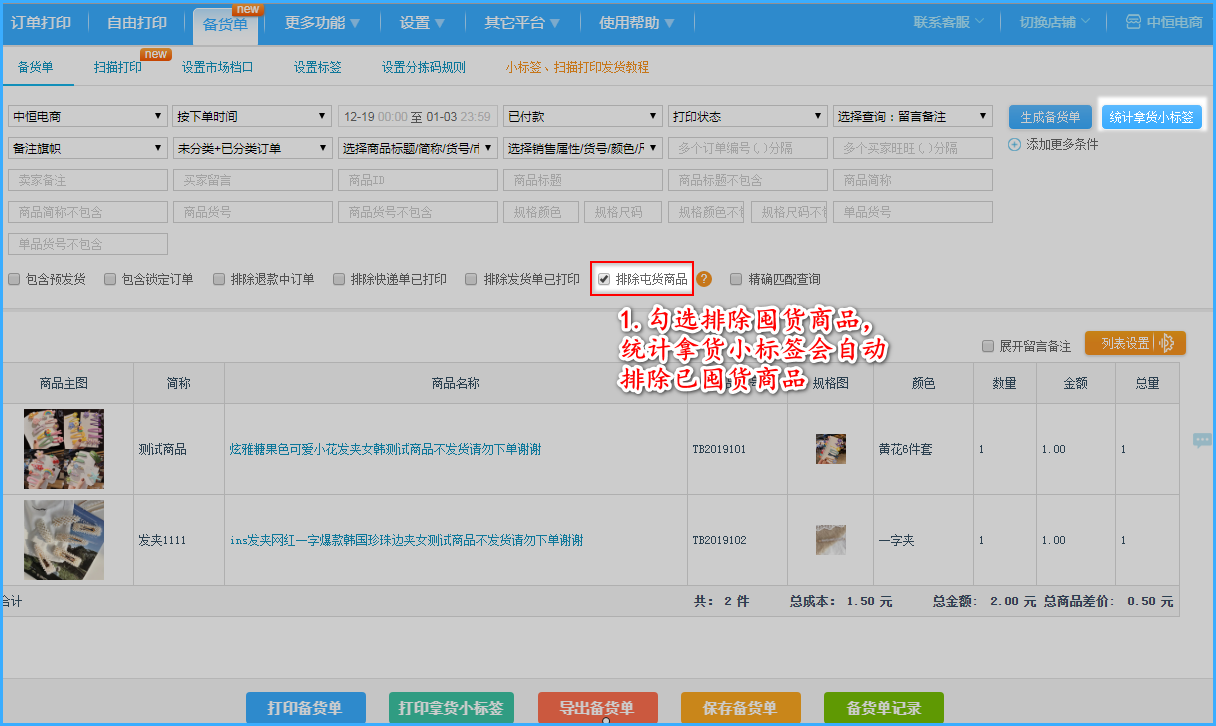Enable the 精确匹配查询 checkbox
1216x726 pixels.
coord(736,279)
